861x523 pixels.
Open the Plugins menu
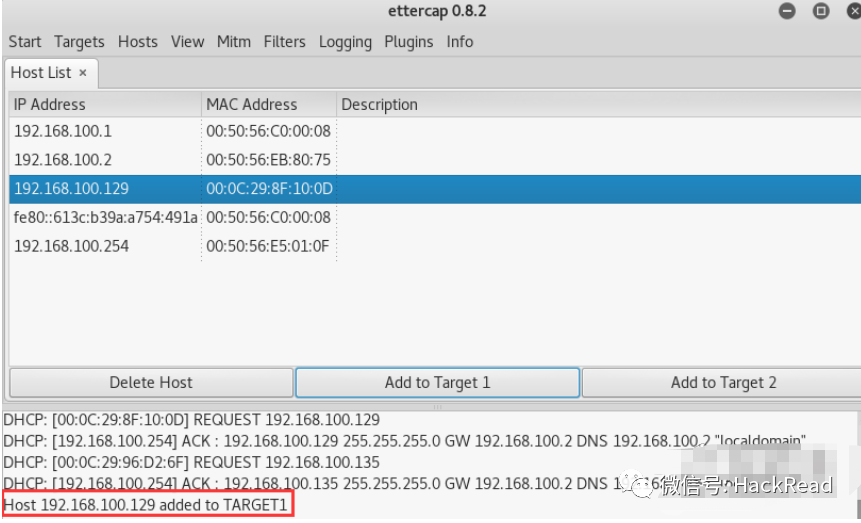click(x=409, y=42)
